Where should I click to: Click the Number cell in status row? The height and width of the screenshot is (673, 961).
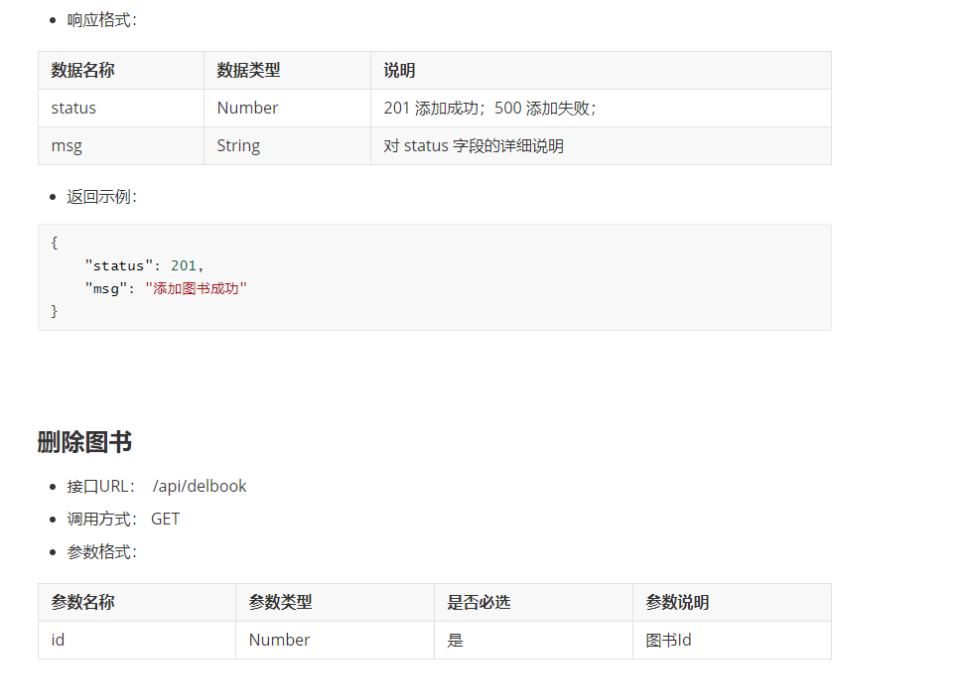287,108
